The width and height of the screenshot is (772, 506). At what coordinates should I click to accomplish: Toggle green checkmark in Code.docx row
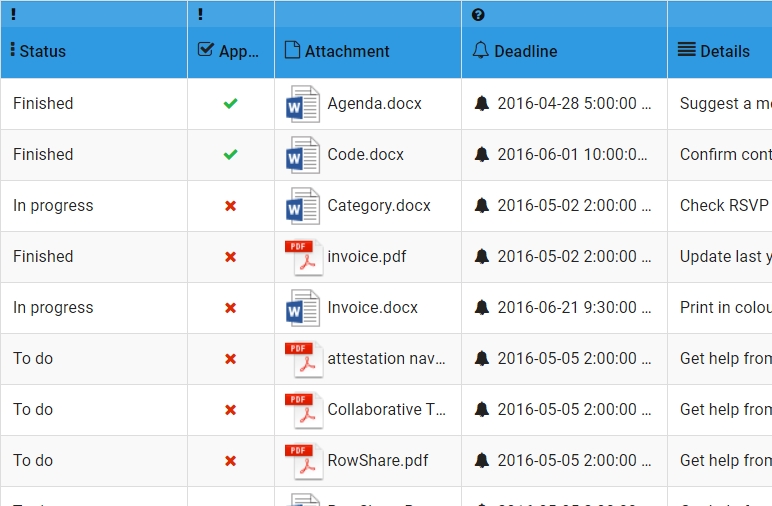point(230,155)
